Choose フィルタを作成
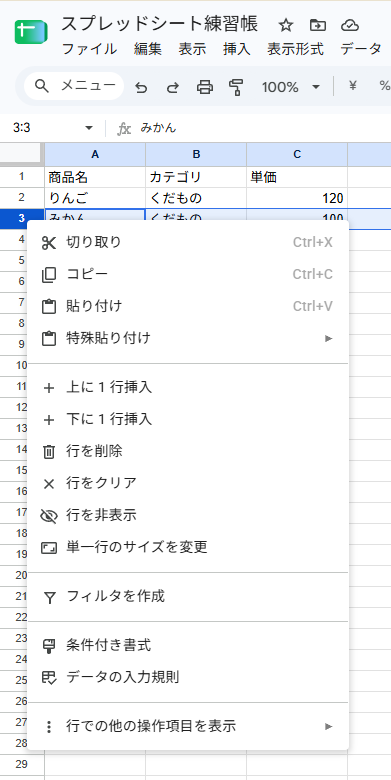 pos(188,596)
